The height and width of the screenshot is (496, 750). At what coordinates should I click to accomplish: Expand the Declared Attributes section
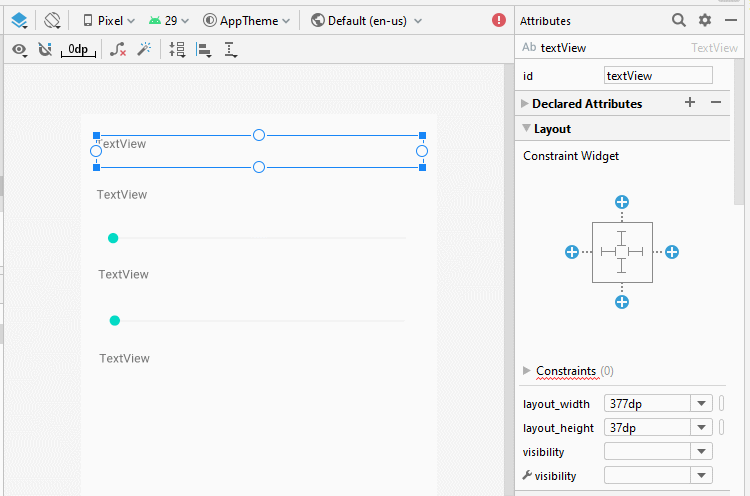[524, 103]
